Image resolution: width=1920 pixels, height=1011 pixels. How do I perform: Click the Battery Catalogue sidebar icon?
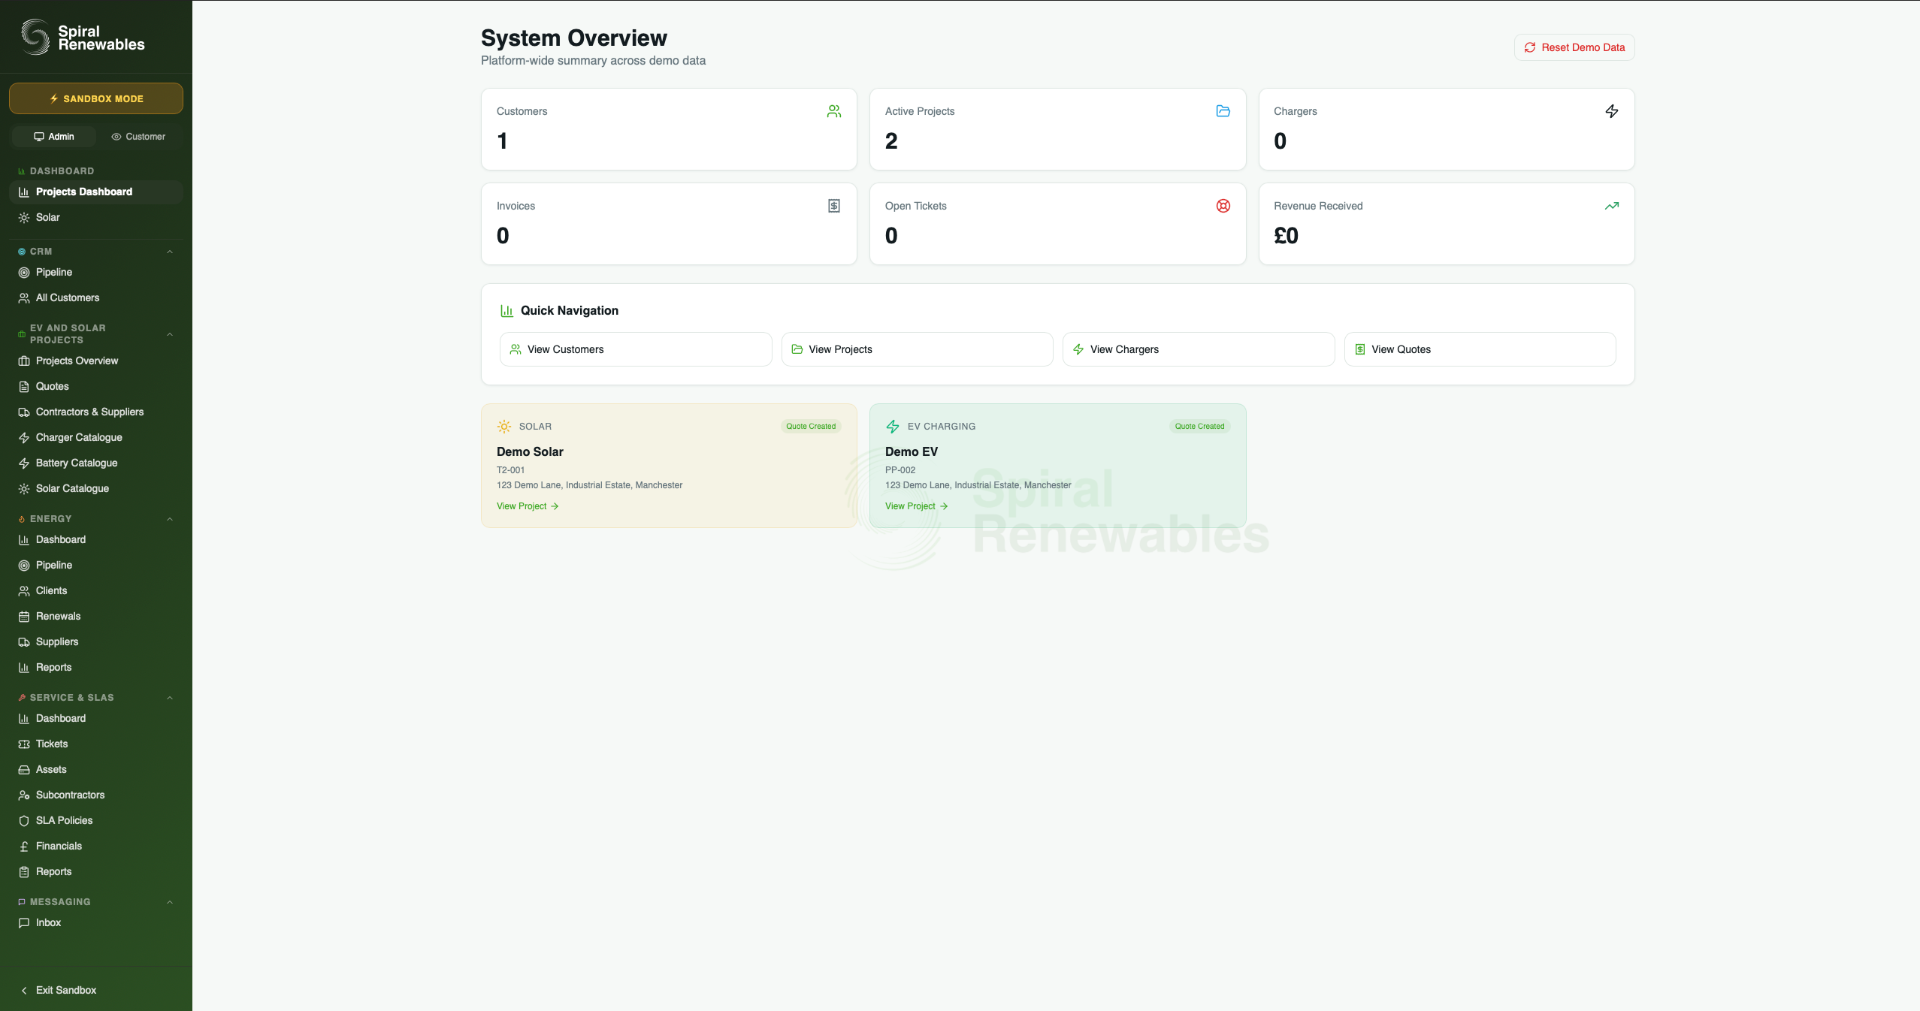24,463
